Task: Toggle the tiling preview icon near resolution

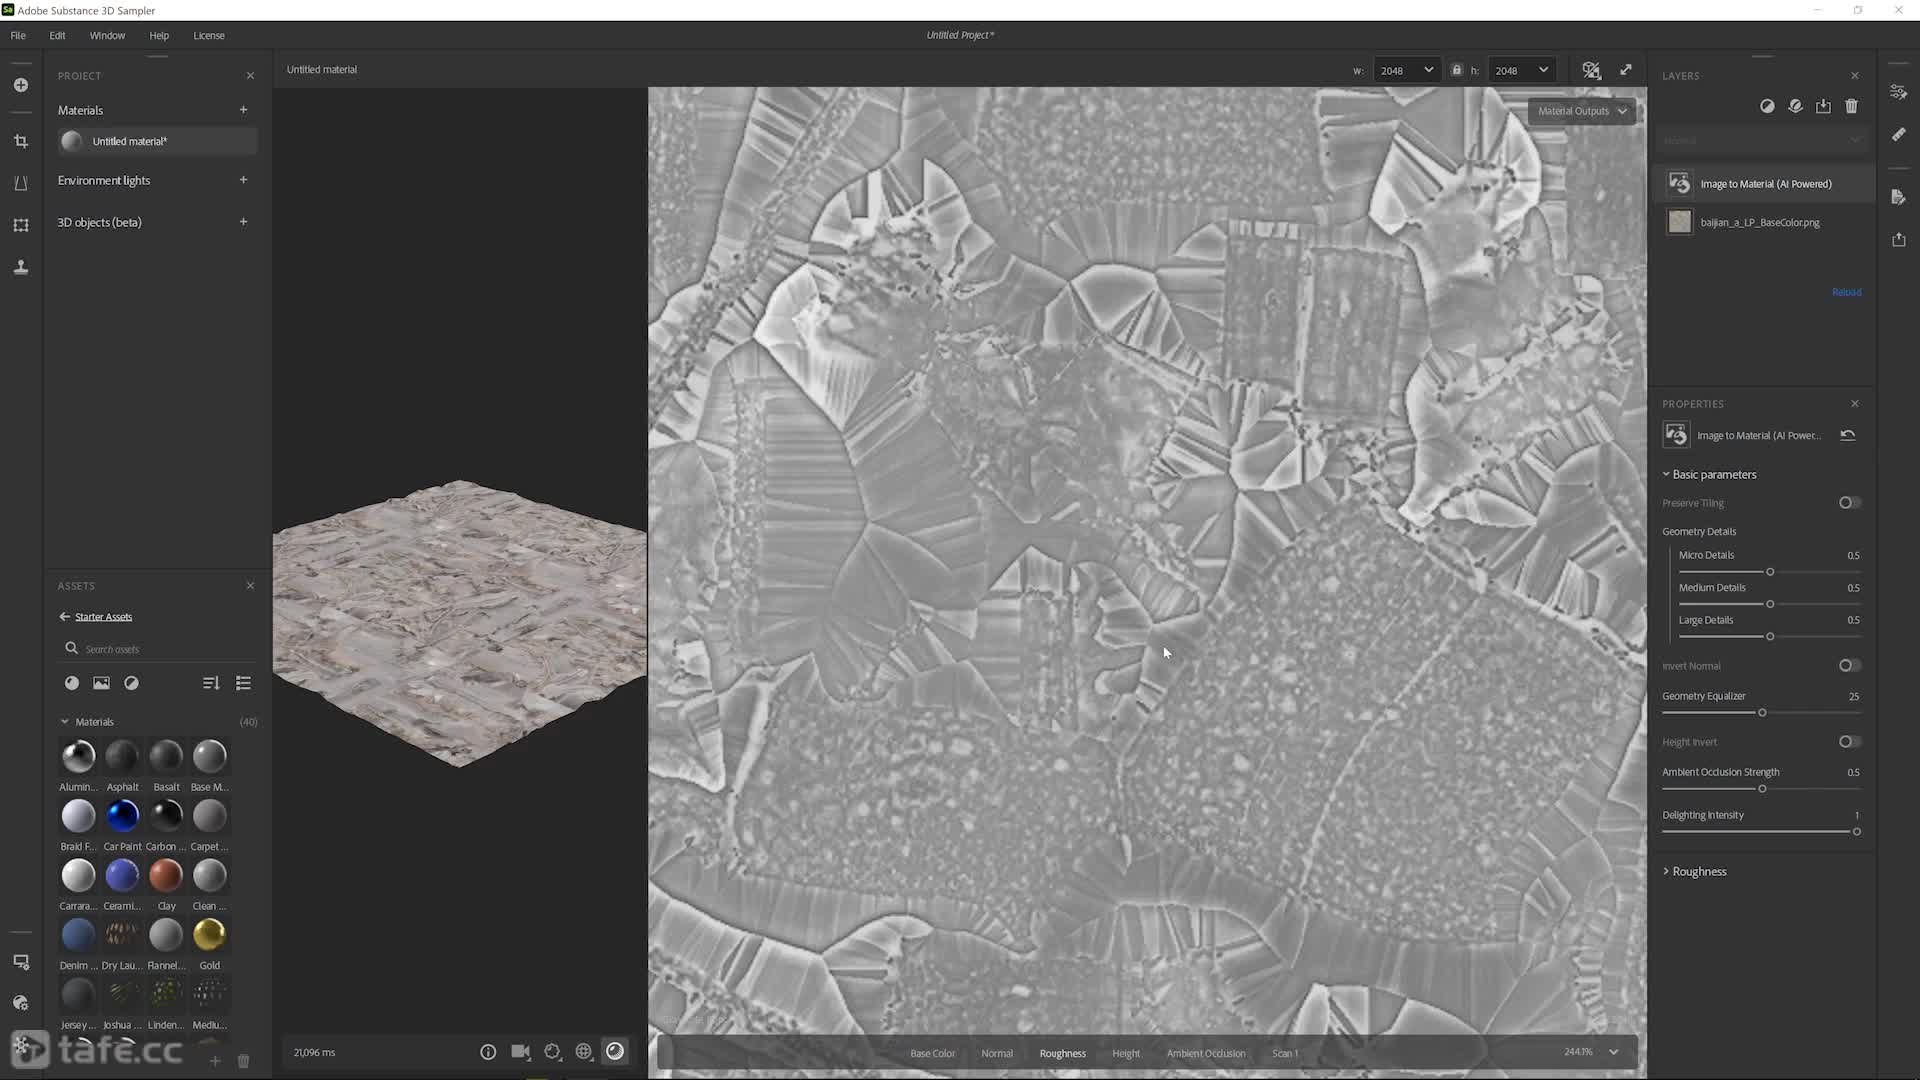Action: pos(1591,70)
